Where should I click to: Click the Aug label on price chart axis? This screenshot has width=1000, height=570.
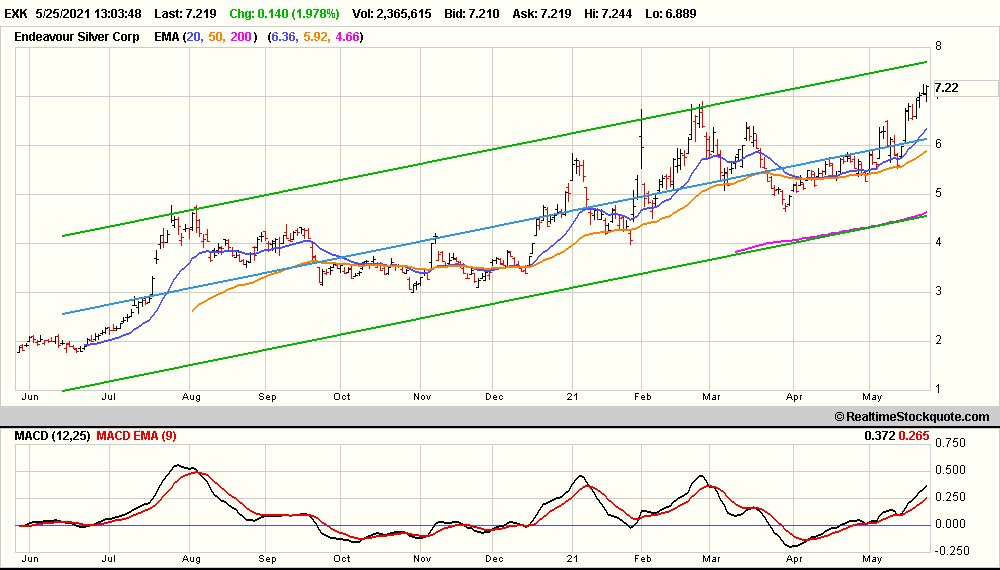[191, 397]
